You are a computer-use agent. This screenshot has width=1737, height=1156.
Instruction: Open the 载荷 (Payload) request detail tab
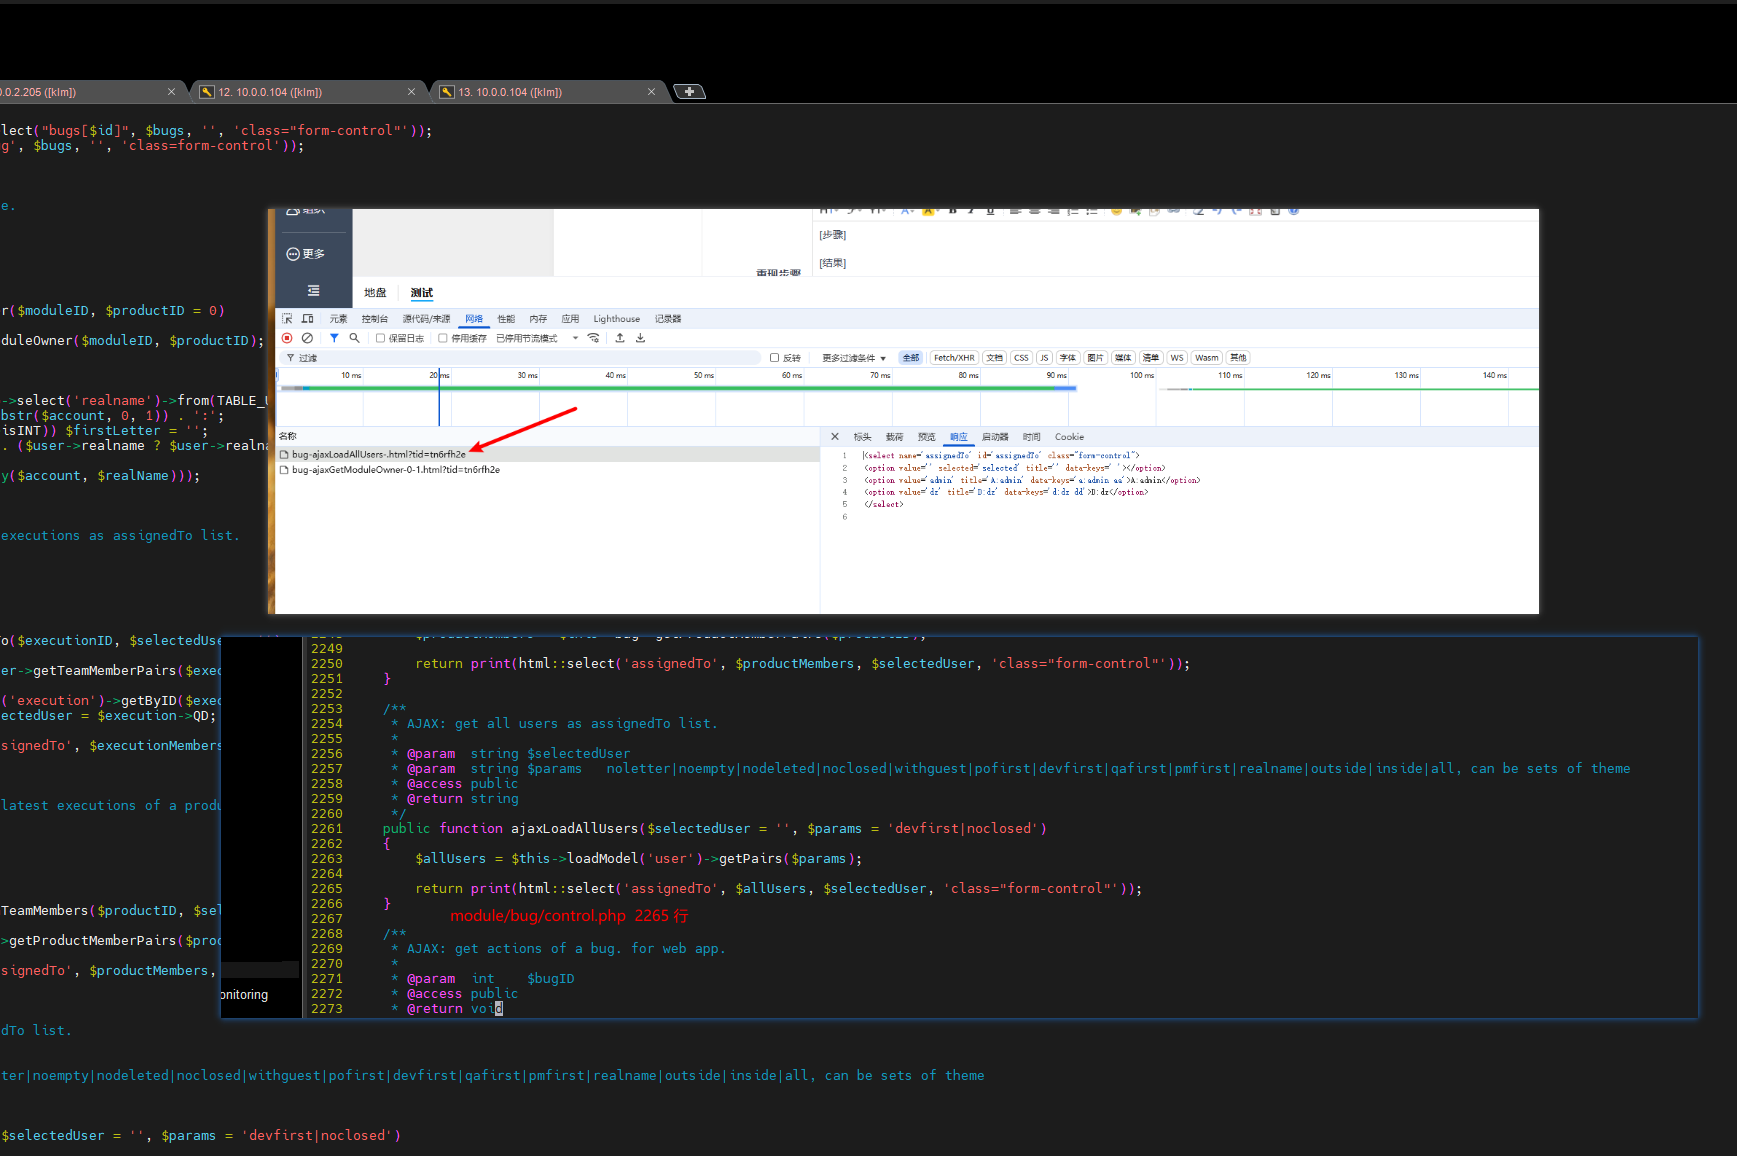(x=894, y=437)
